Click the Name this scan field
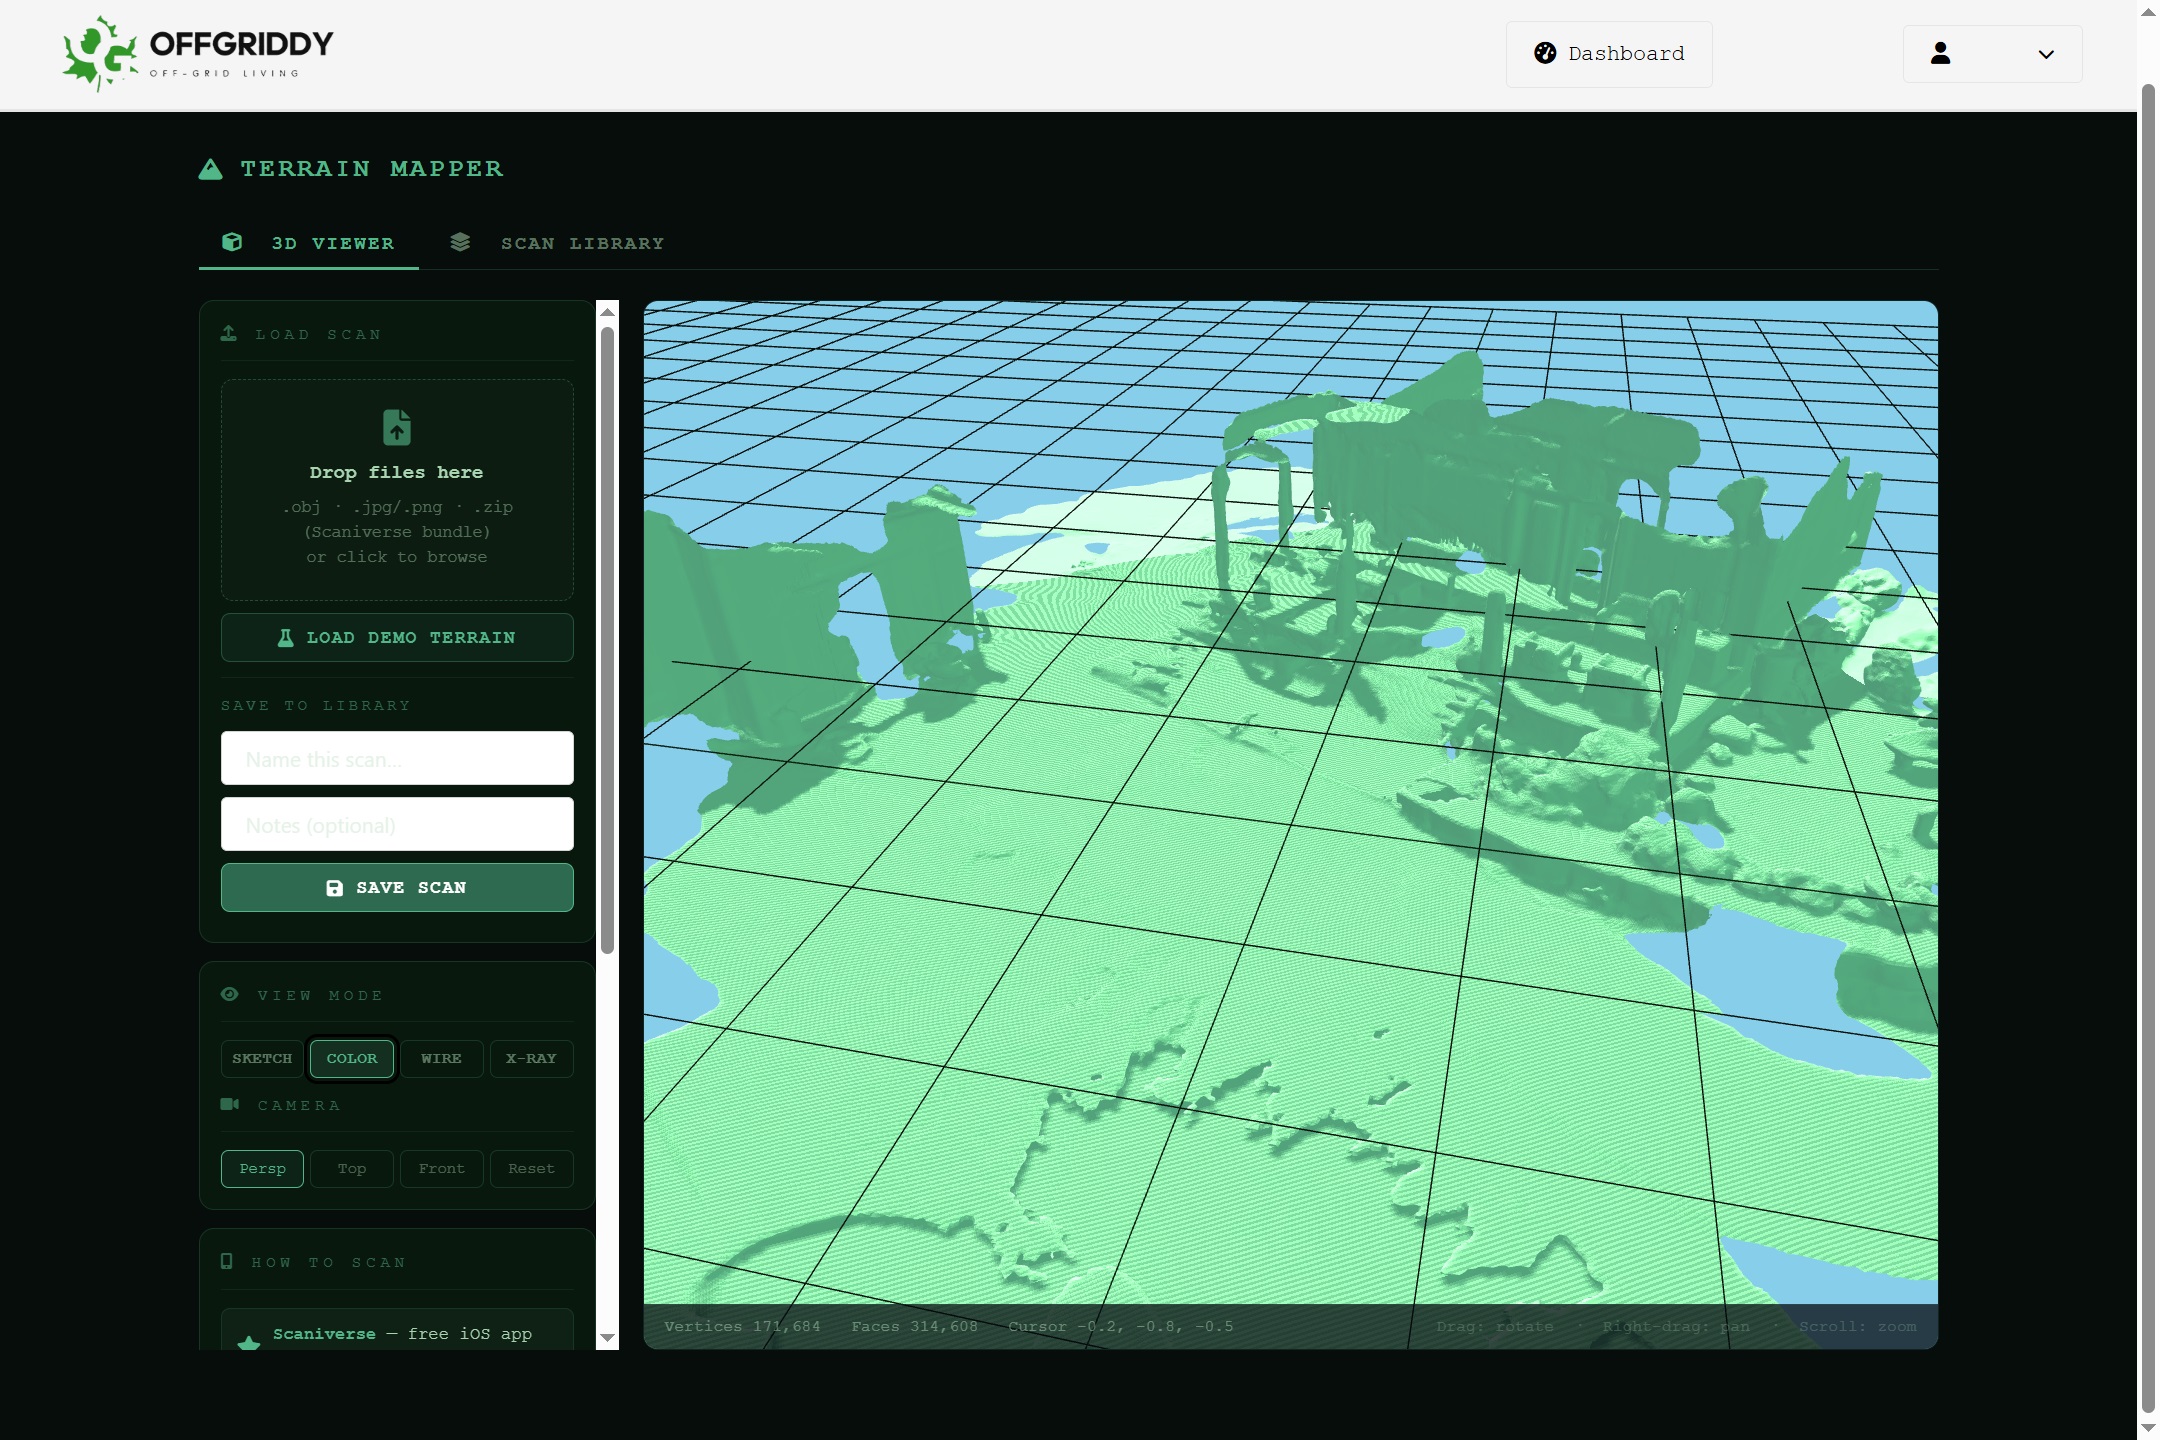 pyautogui.click(x=397, y=758)
